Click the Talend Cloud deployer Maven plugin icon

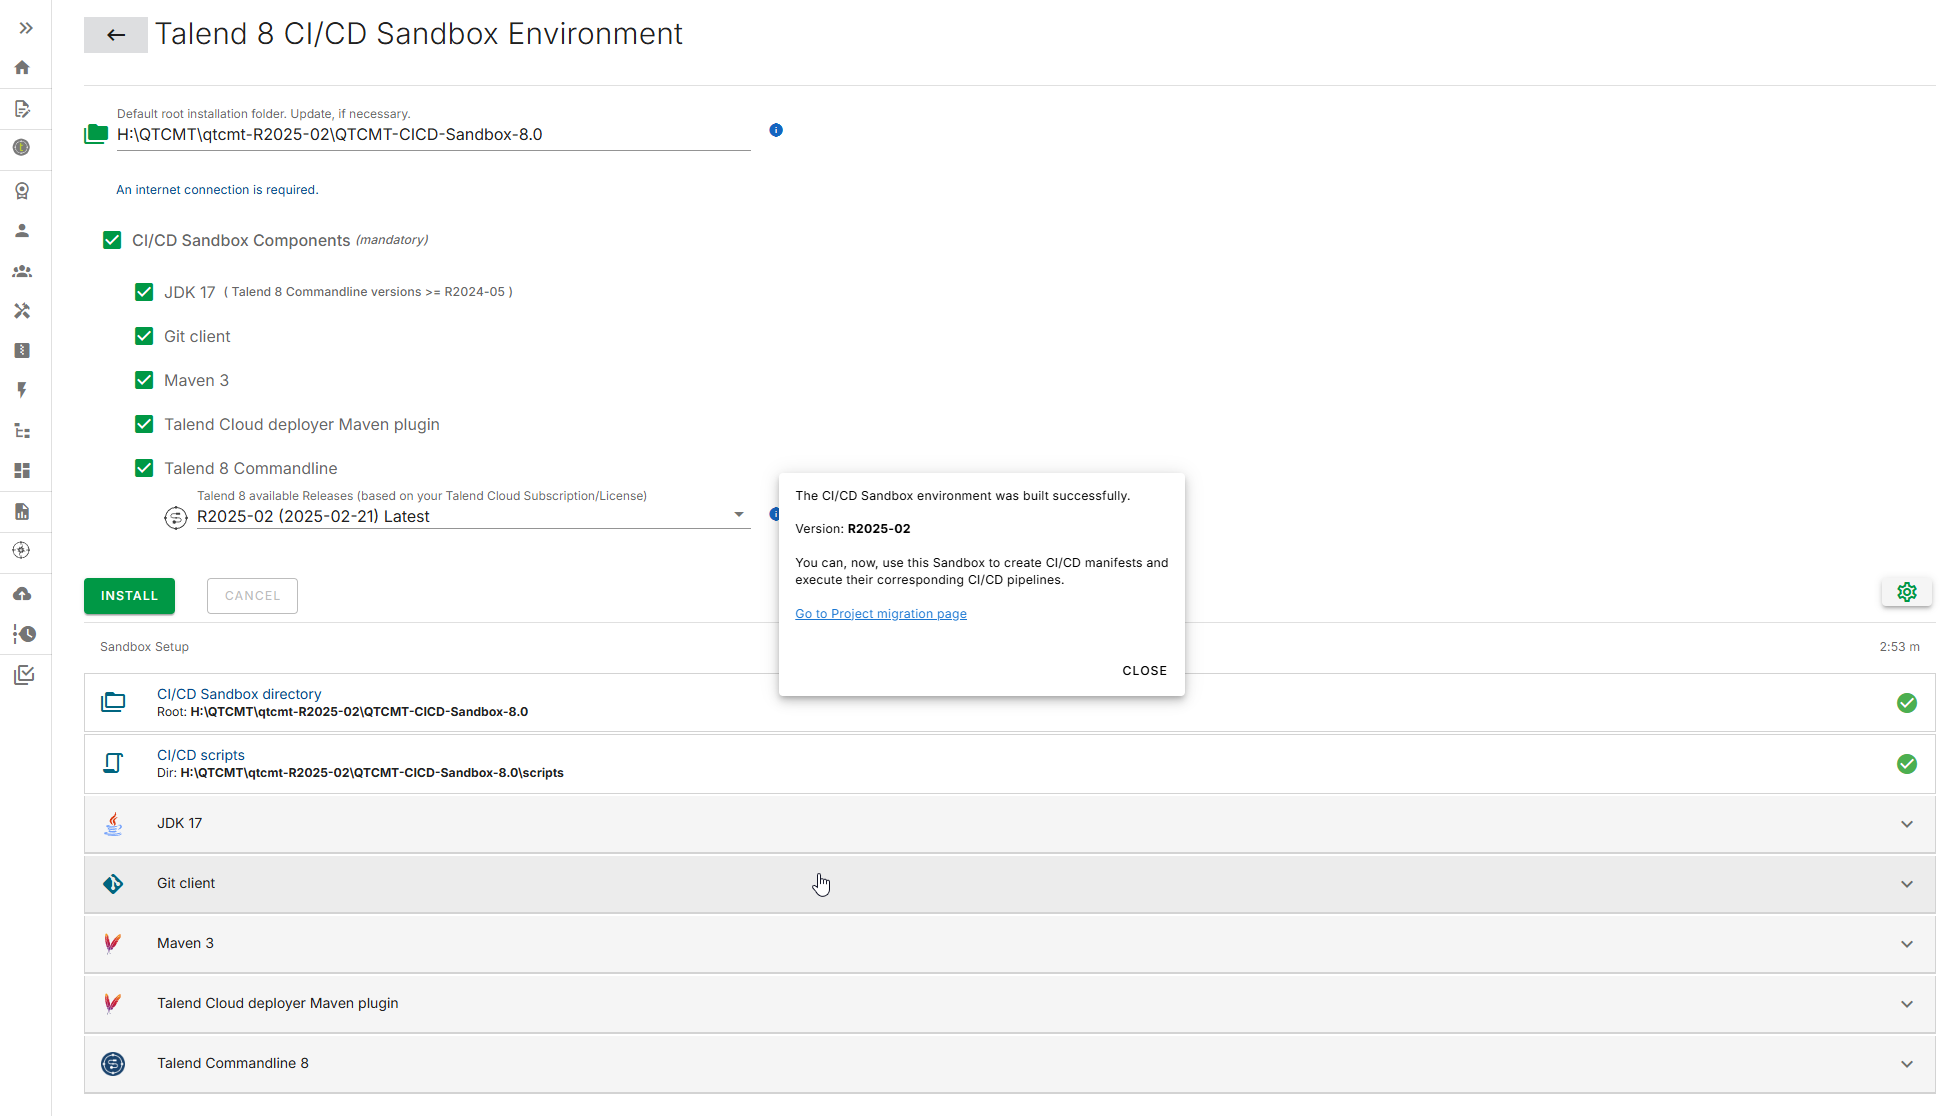tap(113, 1002)
